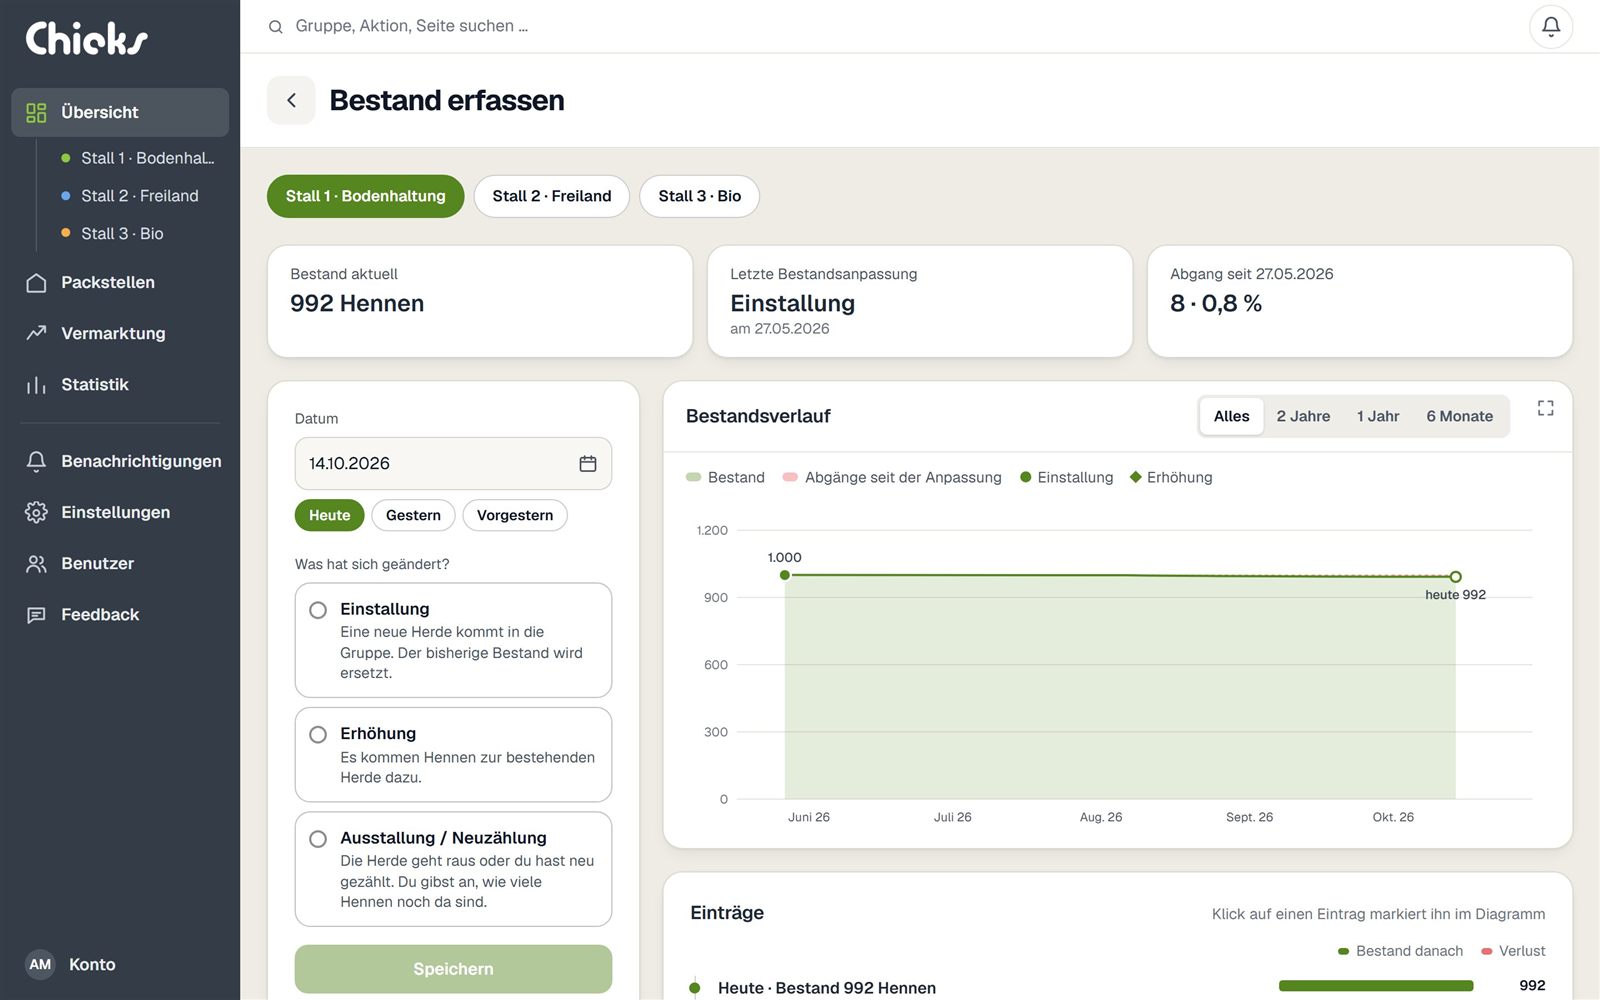
Task: Click the search magnifier icon
Action: [x=276, y=27]
